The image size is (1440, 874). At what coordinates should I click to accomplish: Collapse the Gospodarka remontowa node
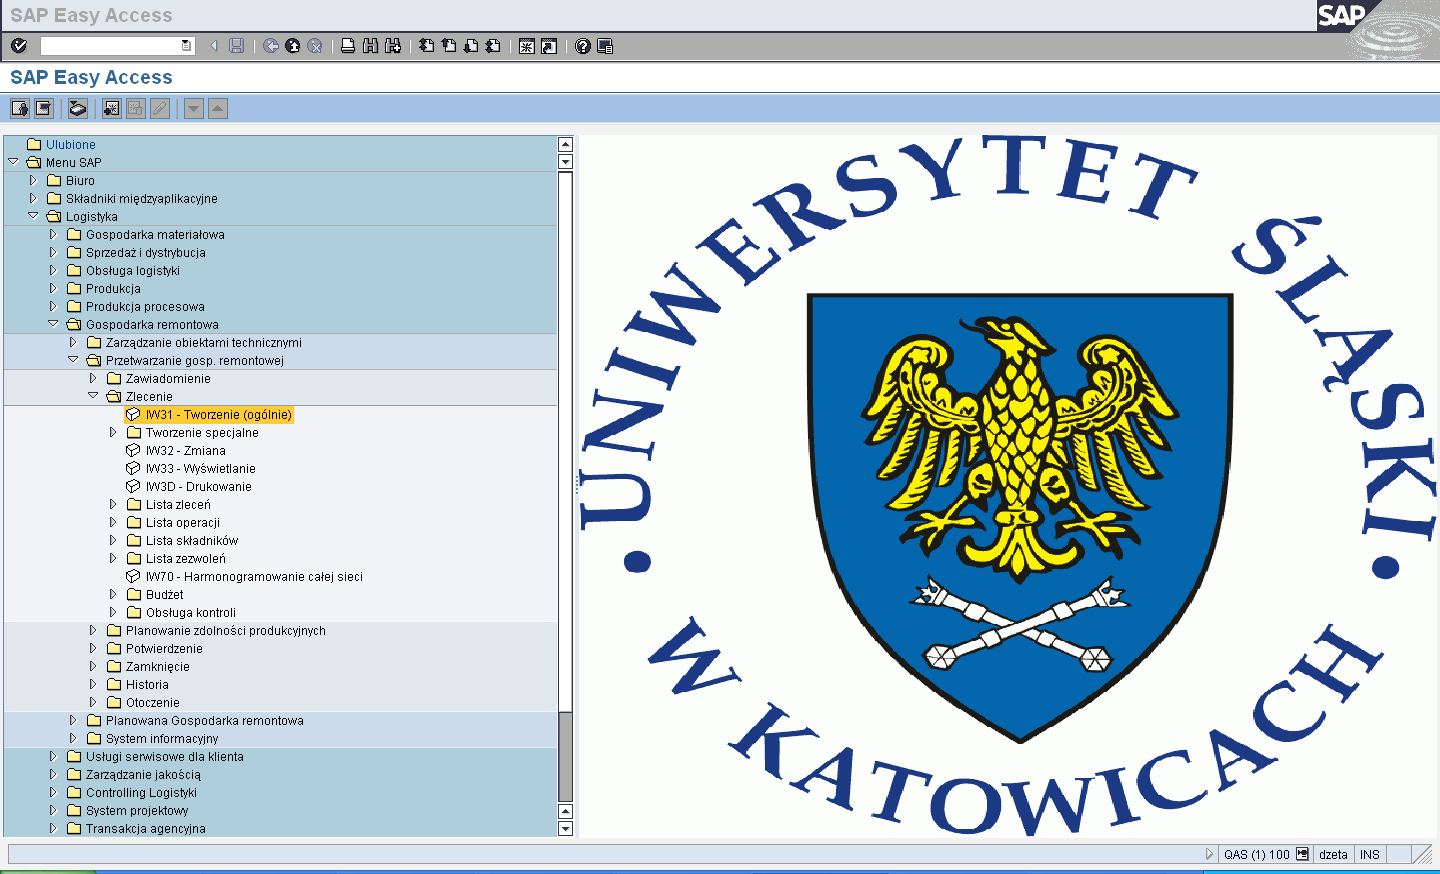[53, 324]
